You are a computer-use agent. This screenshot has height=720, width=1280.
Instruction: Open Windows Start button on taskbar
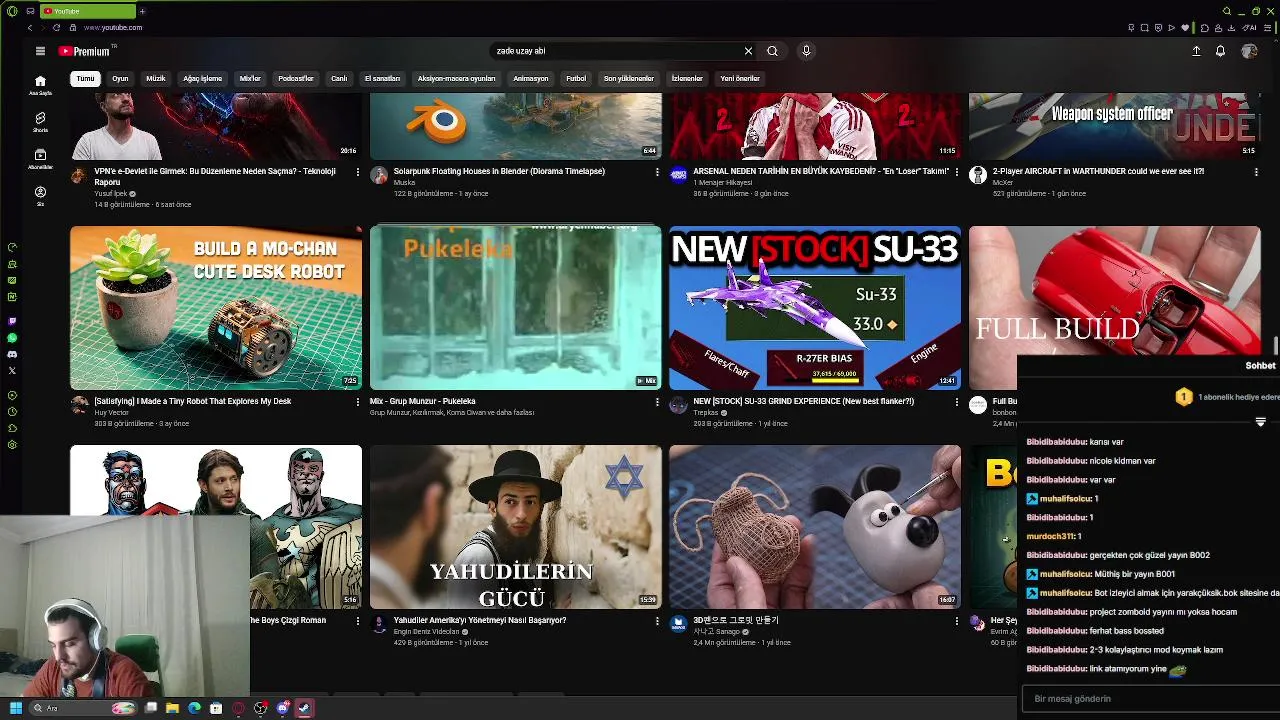[16, 708]
